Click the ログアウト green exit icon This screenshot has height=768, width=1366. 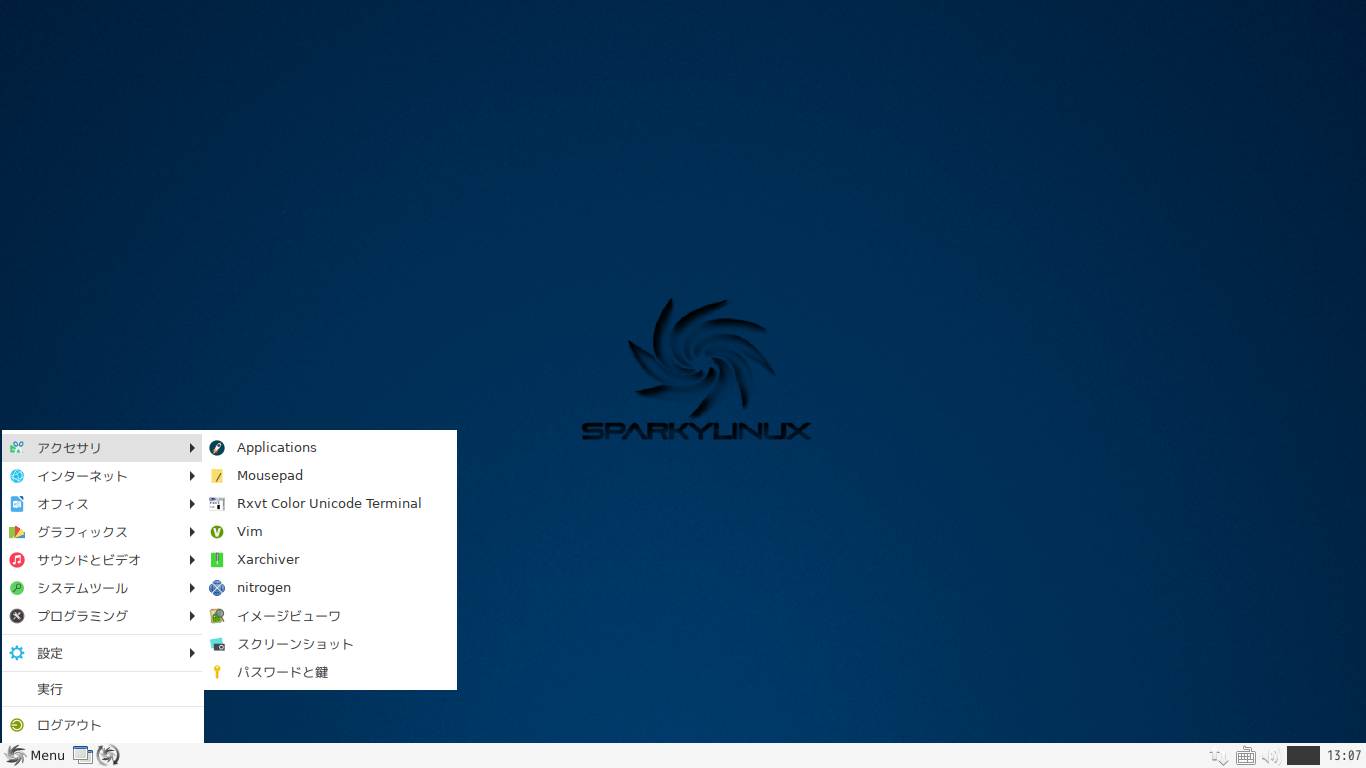[x=17, y=725]
